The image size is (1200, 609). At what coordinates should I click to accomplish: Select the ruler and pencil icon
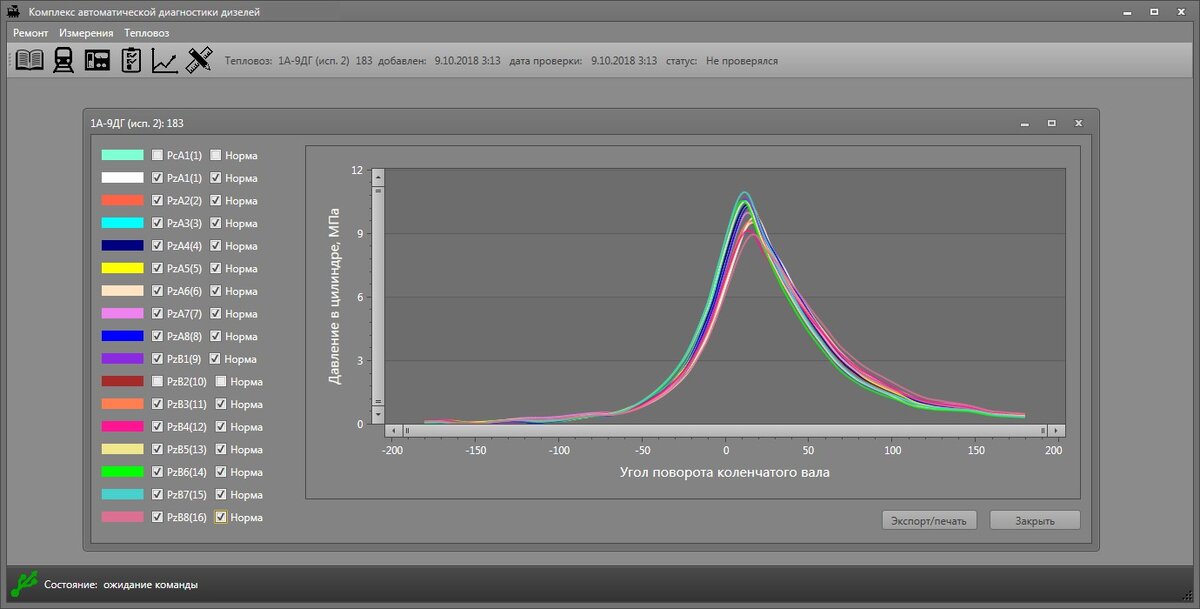(x=199, y=60)
